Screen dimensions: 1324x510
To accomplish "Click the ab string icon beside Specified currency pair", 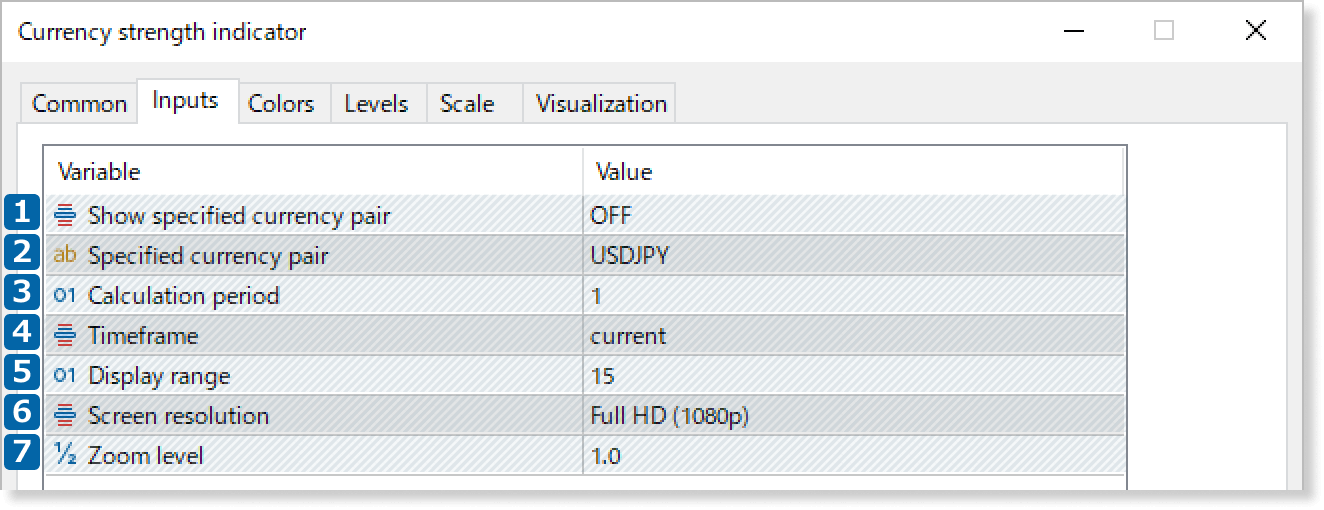I will point(65,255).
